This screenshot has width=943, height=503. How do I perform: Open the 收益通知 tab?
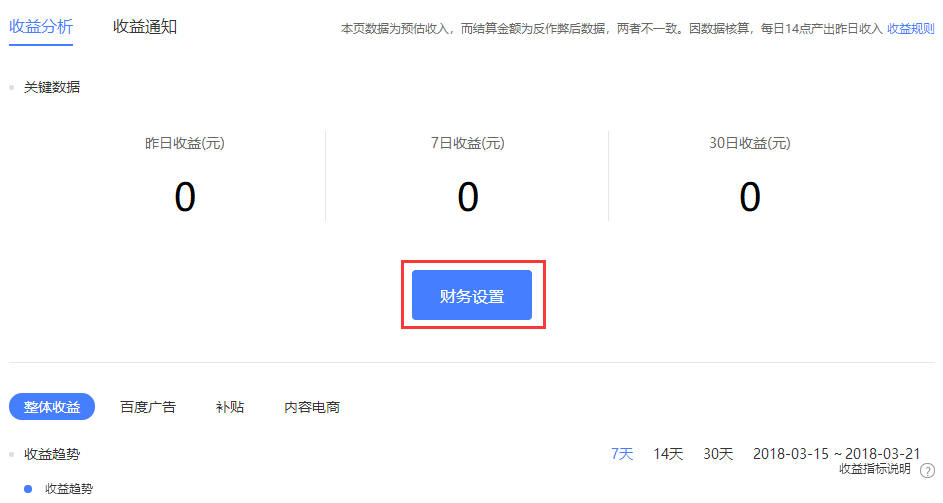[x=145, y=27]
